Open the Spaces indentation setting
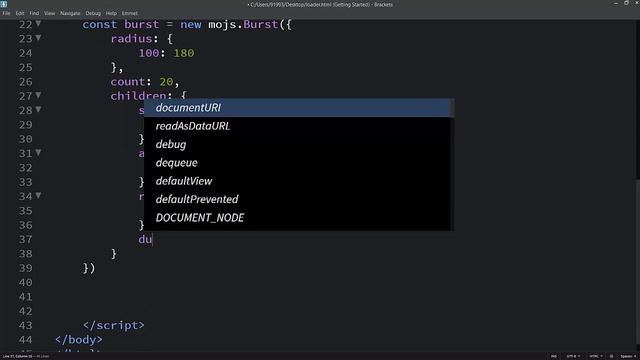This screenshot has height=360, width=640. pos(629,356)
